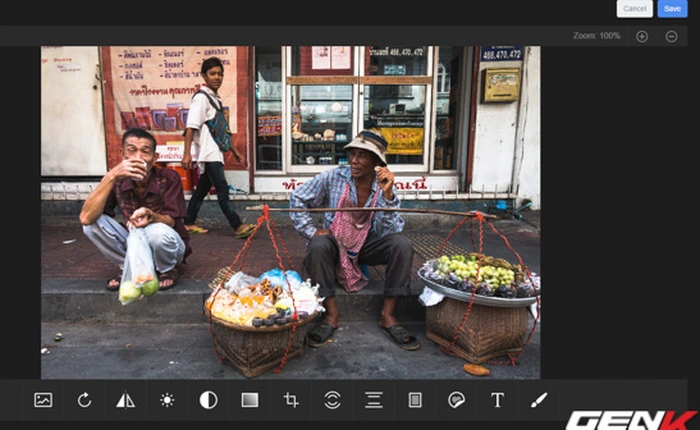The height and width of the screenshot is (430, 700).
Task: Select the Frame/border tool
Action: 415,400
